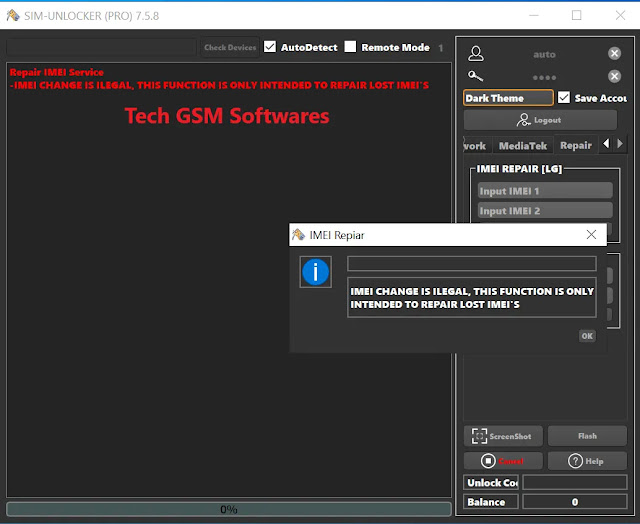Click the Logout button
640x524 pixels.
tap(540, 120)
